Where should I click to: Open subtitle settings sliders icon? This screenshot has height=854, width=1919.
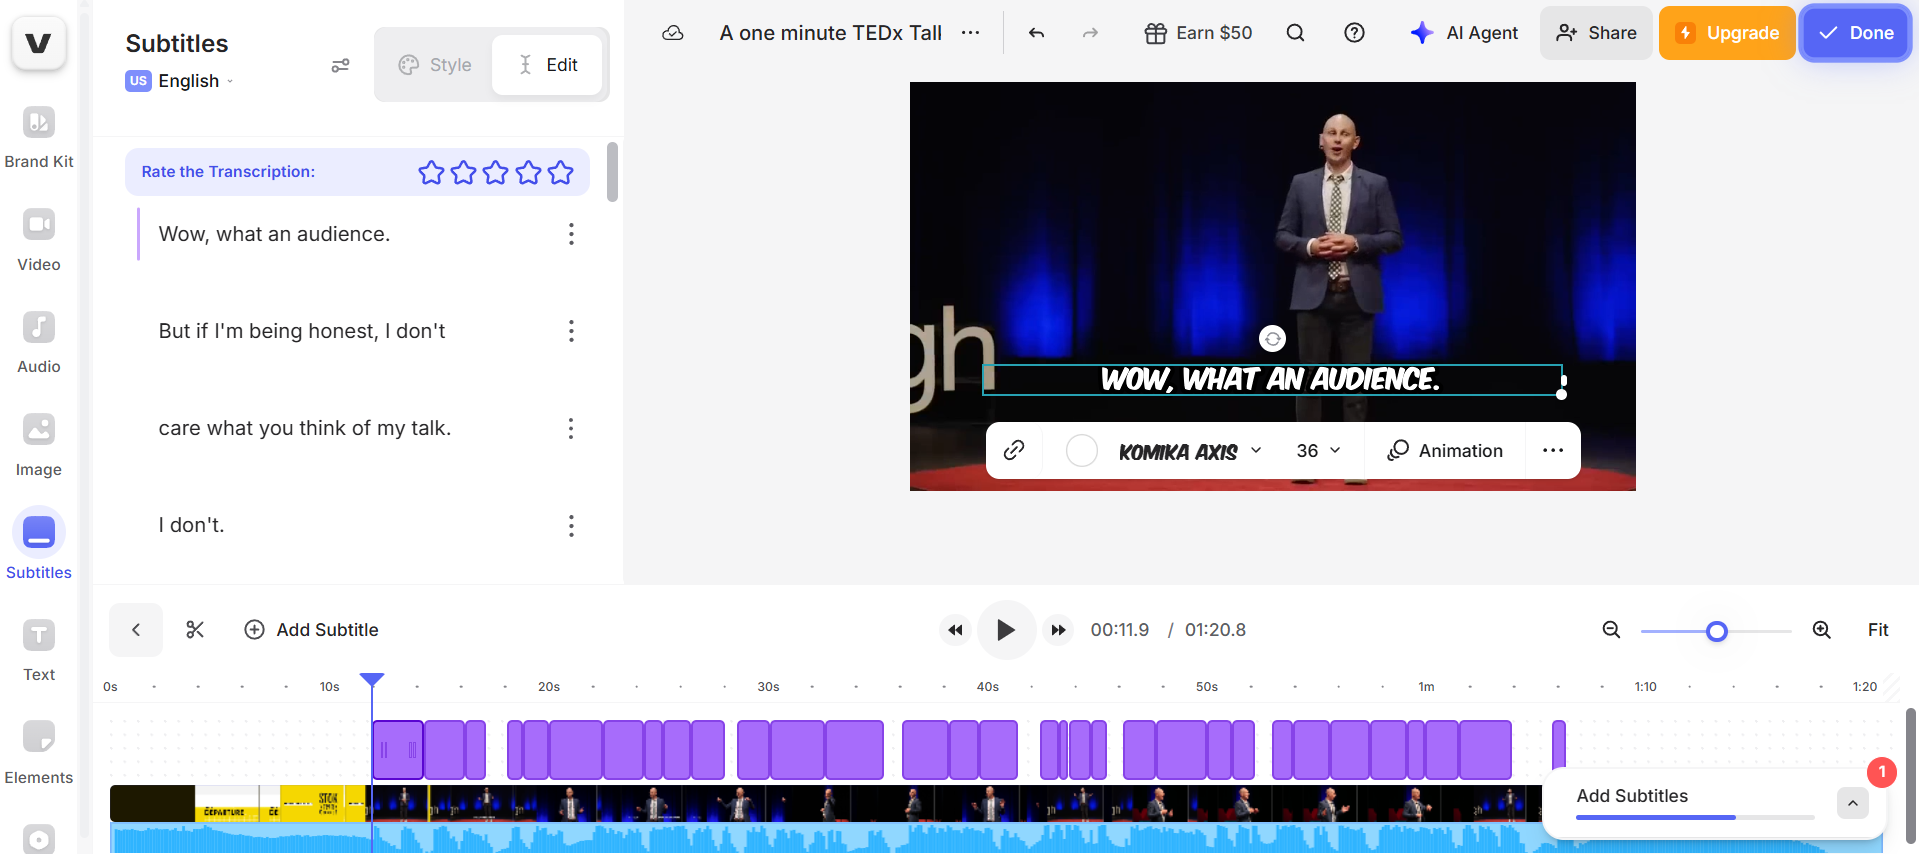(340, 66)
